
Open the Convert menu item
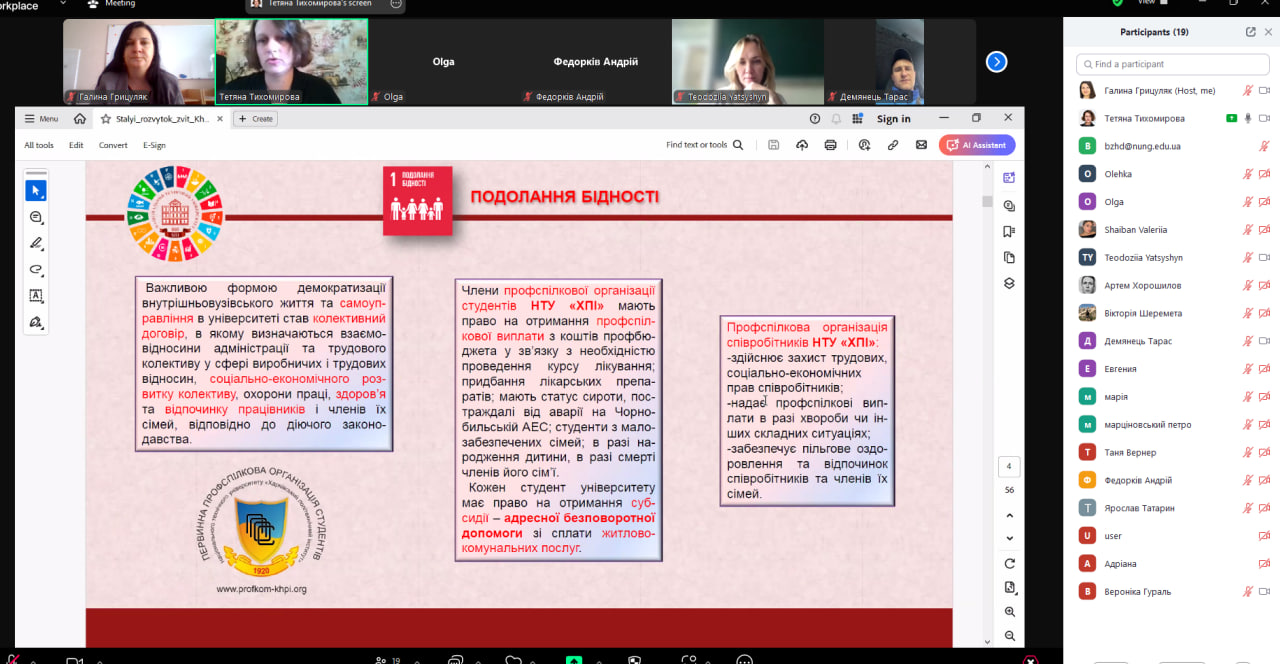[113, 145]
